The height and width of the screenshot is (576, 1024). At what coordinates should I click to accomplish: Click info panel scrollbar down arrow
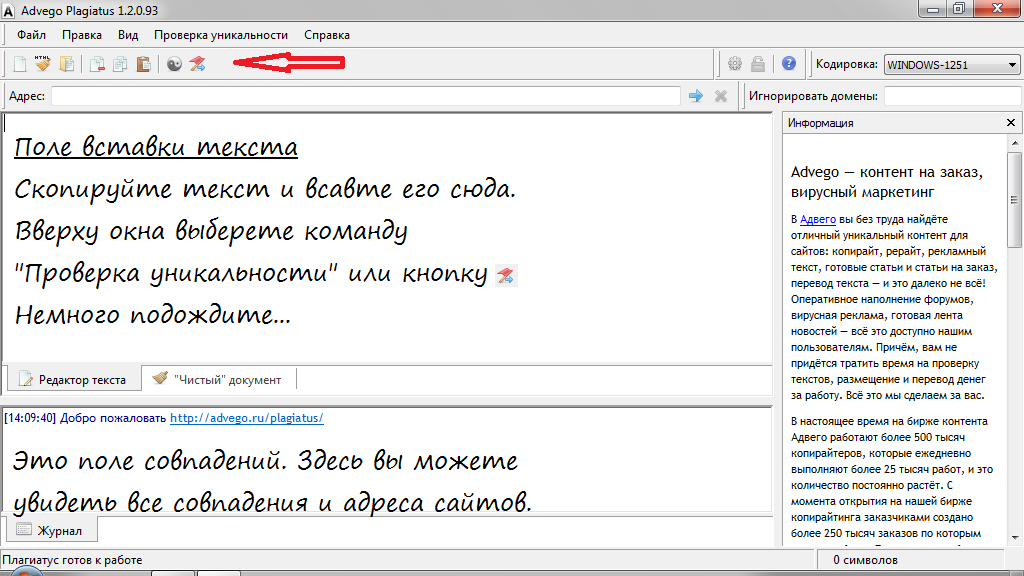pos(1014,538)
